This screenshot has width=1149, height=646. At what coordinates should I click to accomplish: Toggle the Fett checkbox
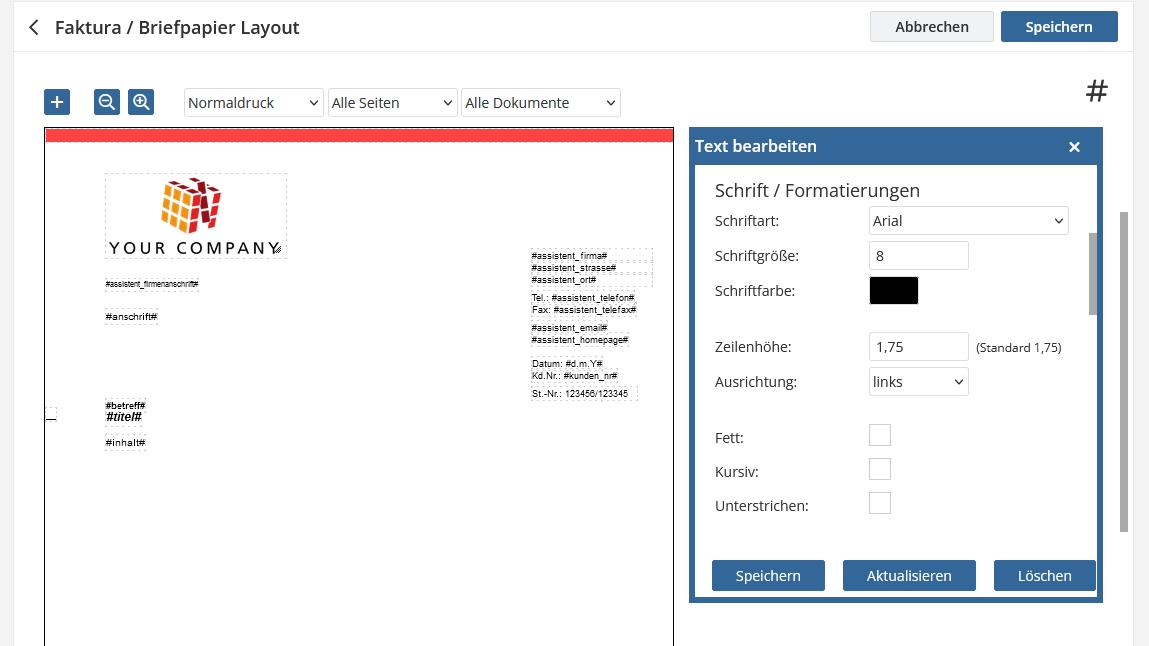880,435
